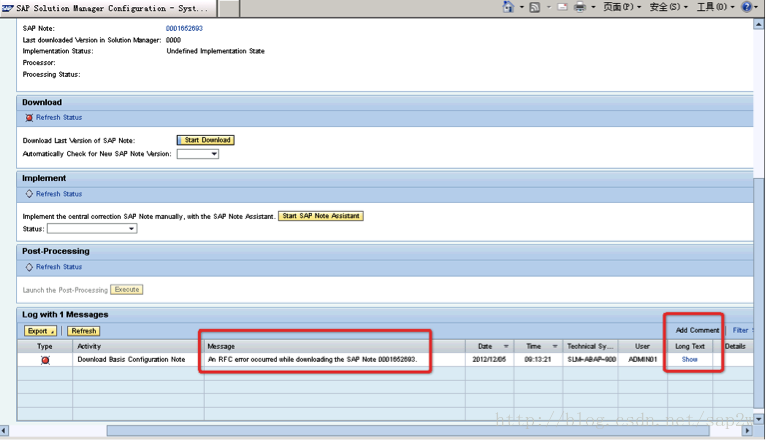Select the RFC error occurred message cell
766x440 pixels.
[x=335, y=359]
